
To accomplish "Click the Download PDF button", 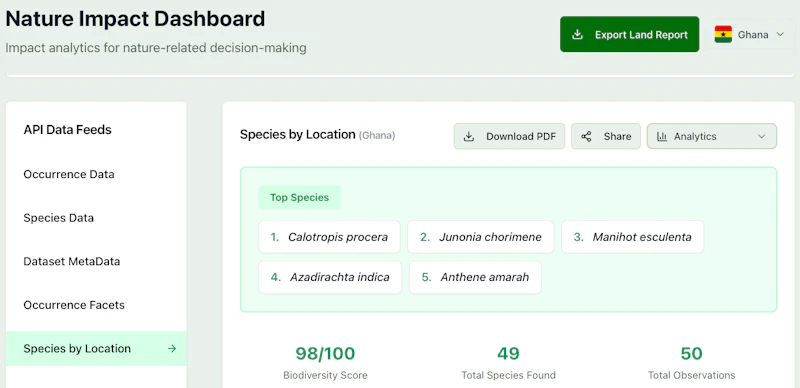I will pyautogui.click(x=509, y=136).
